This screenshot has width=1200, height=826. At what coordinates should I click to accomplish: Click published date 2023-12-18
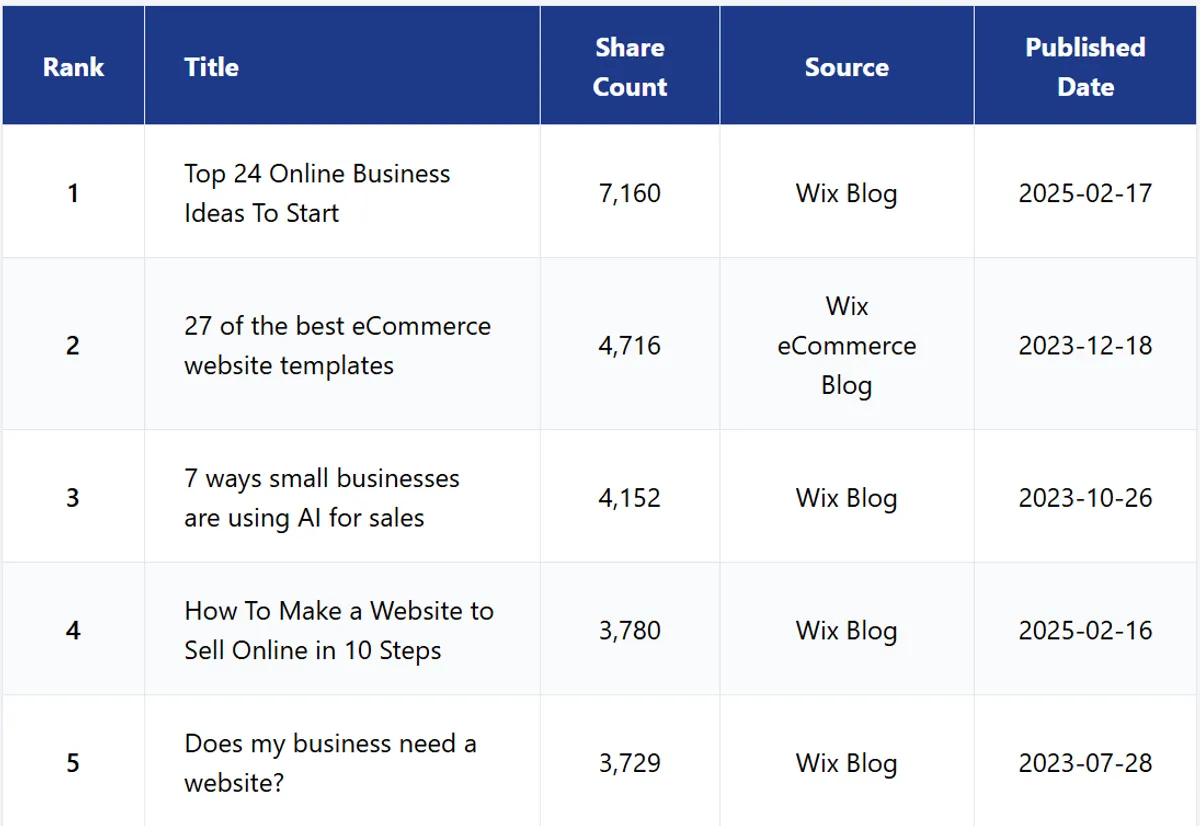pos(1085,346)
